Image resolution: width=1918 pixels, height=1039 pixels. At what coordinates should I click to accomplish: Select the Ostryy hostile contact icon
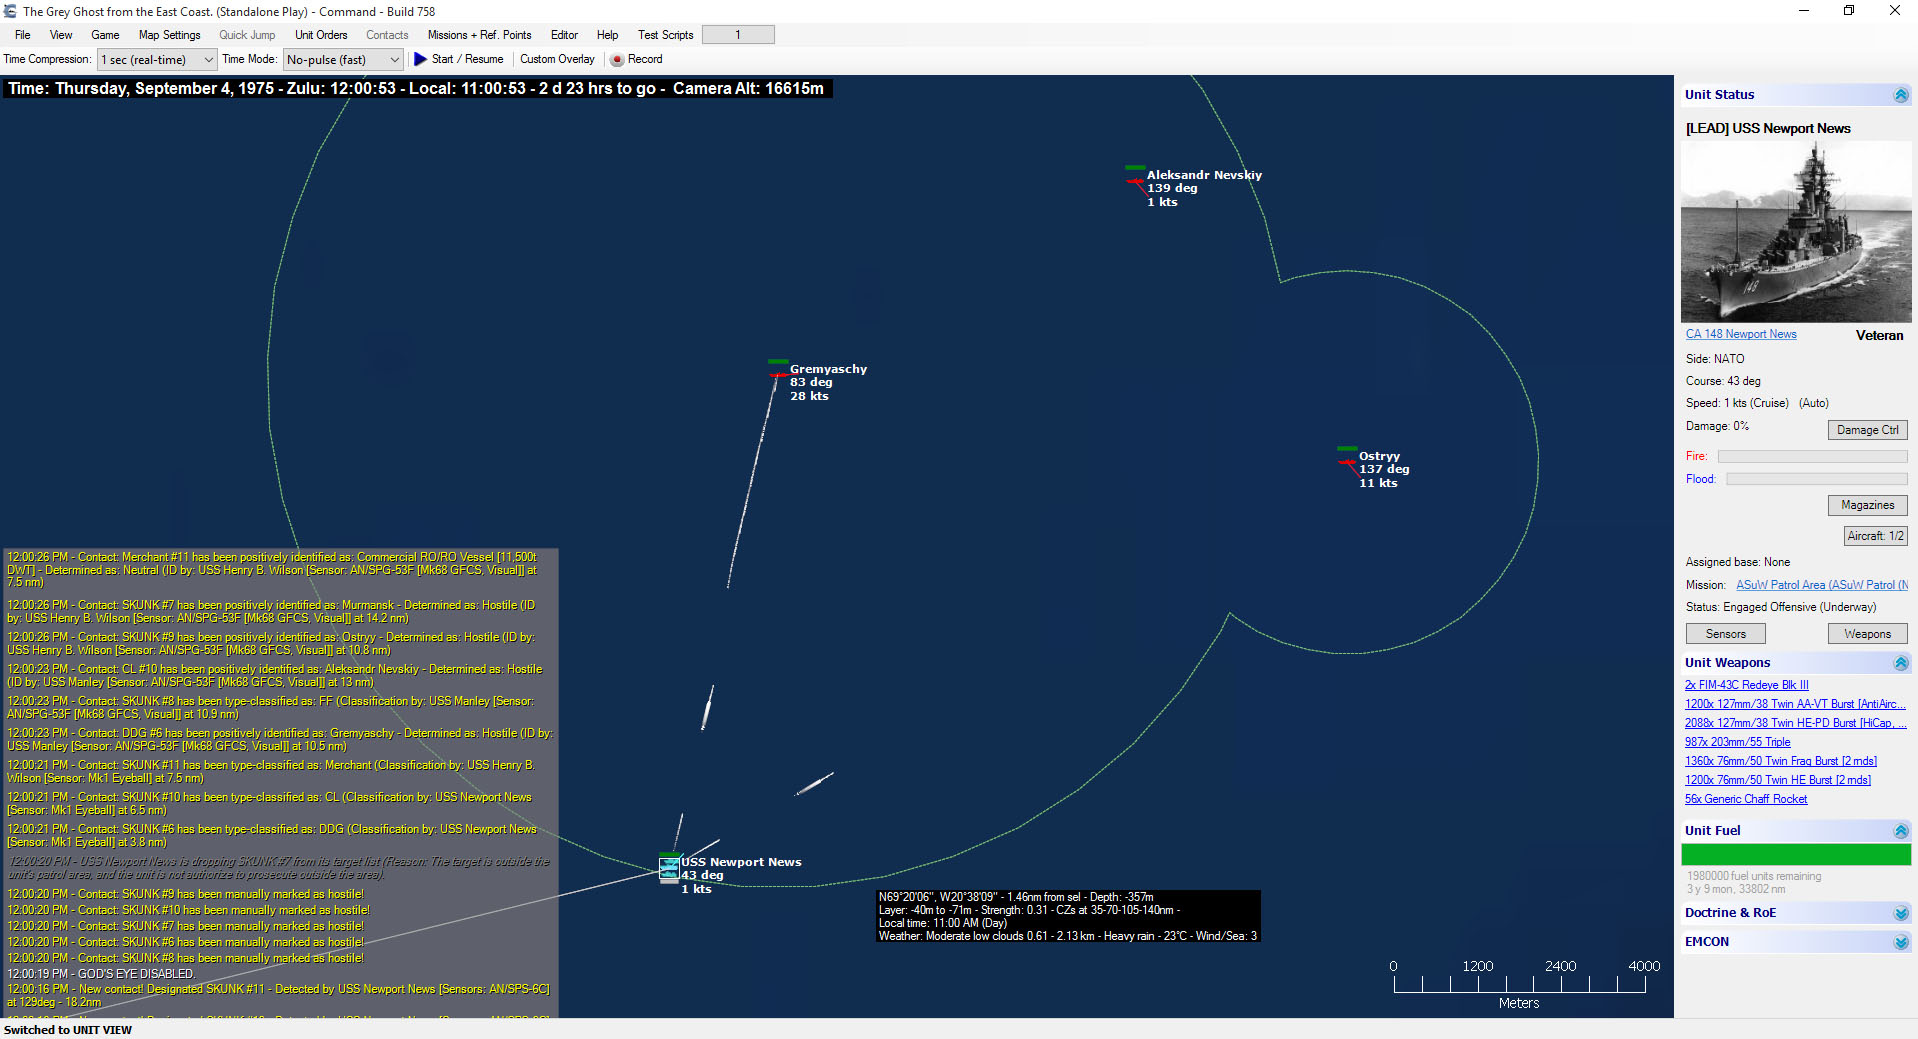click(x=1347, y=460)
